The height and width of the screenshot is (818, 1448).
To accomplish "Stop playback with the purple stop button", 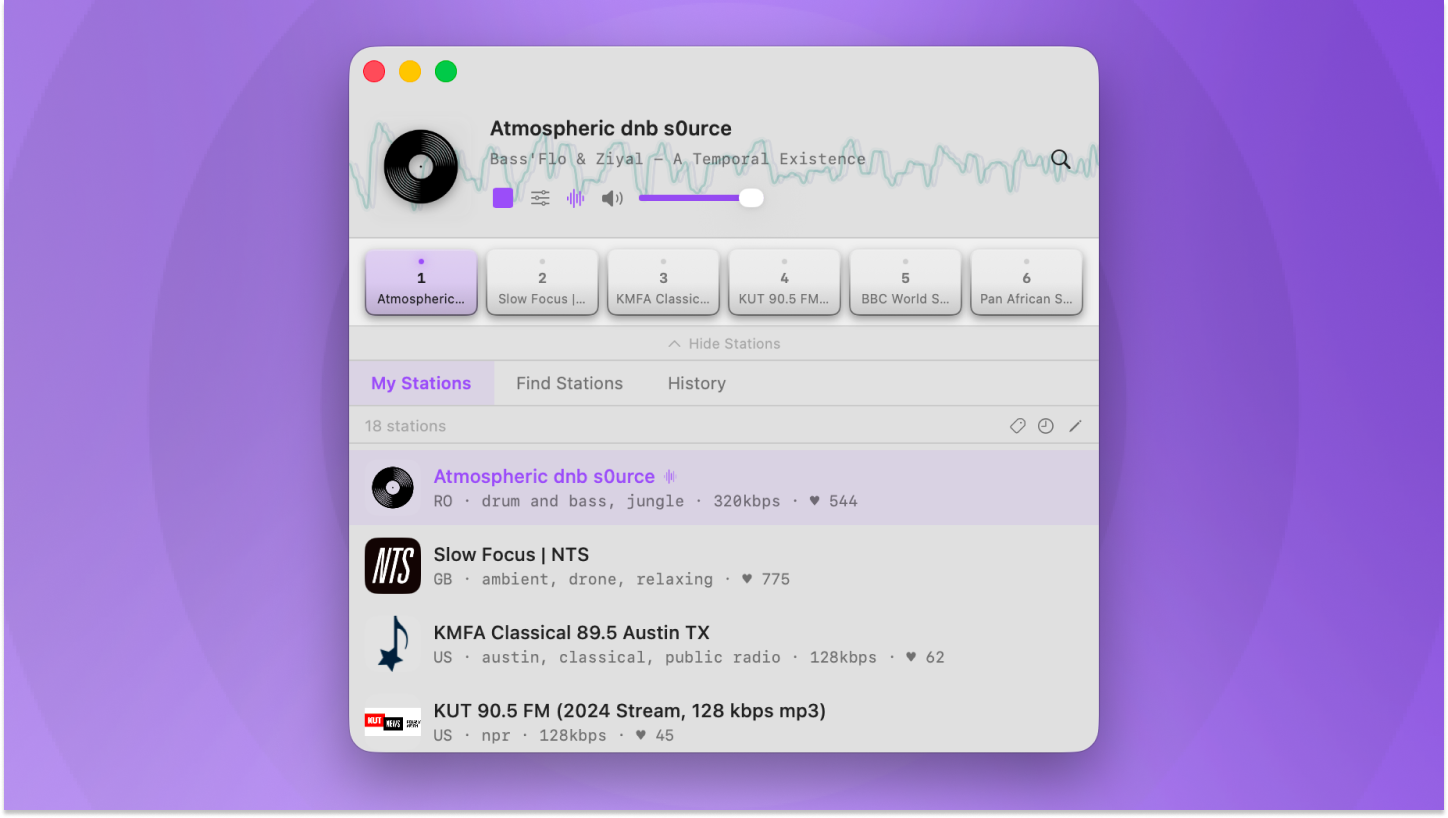I will tap(503, 198).
